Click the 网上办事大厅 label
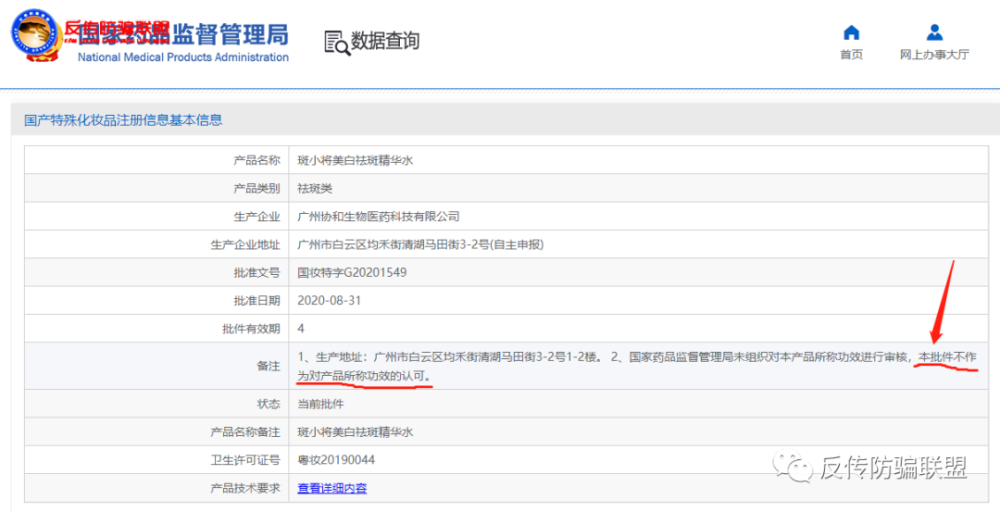 tap(934, 55)
